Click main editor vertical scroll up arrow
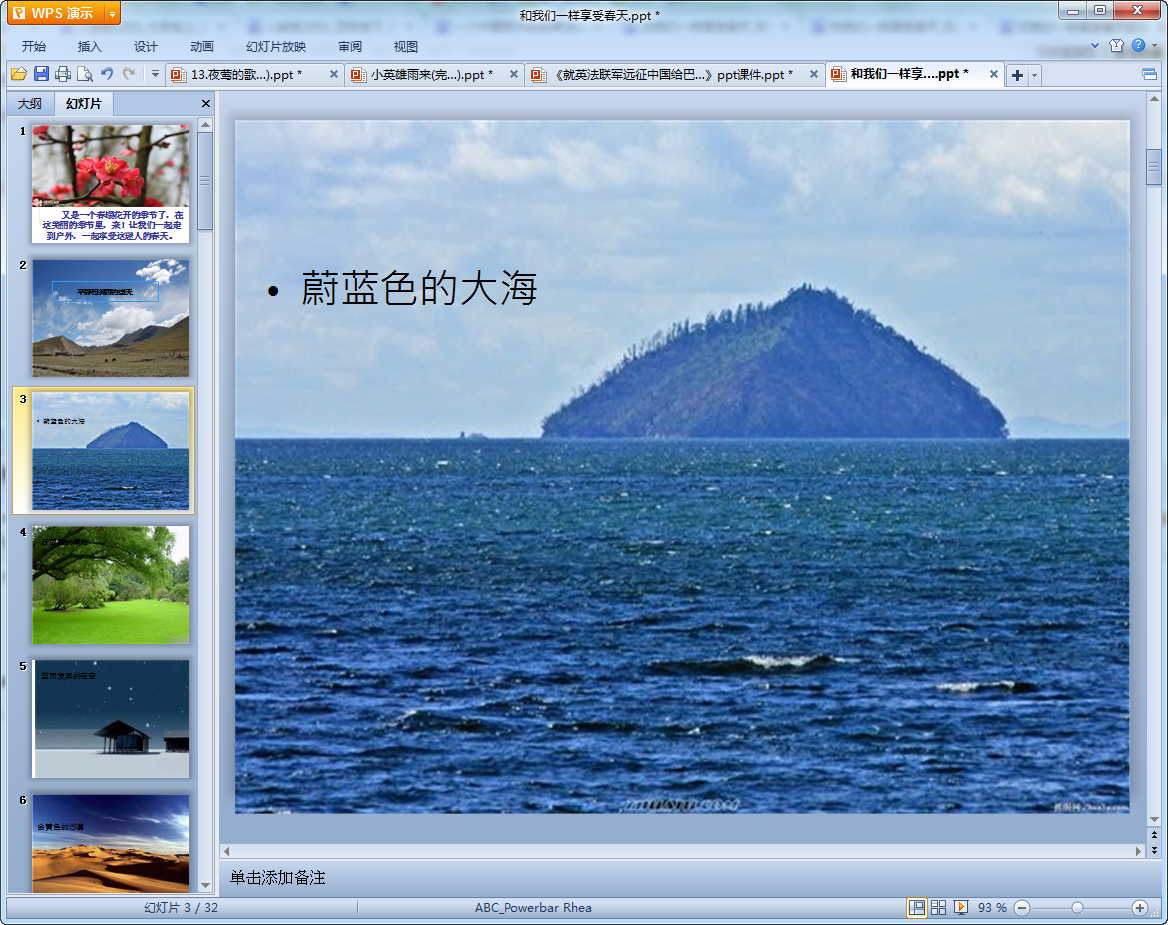The image size is (1168, 925). point(1154,98)
